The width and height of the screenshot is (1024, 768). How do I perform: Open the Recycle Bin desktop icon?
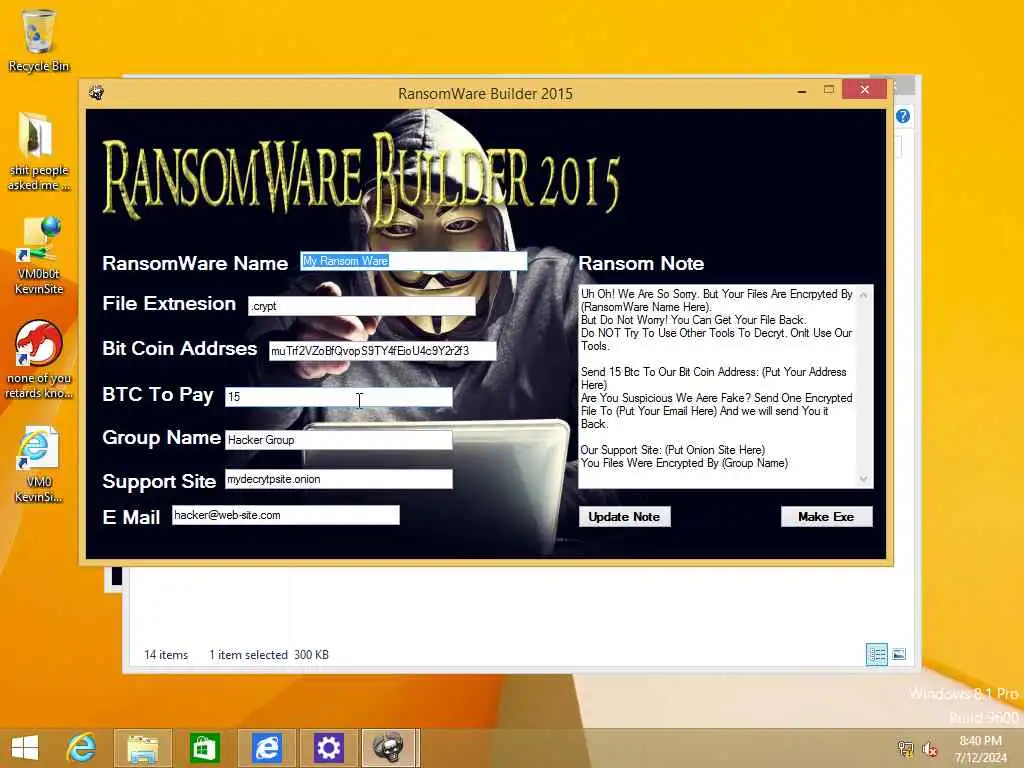click(x=38, y=40)
